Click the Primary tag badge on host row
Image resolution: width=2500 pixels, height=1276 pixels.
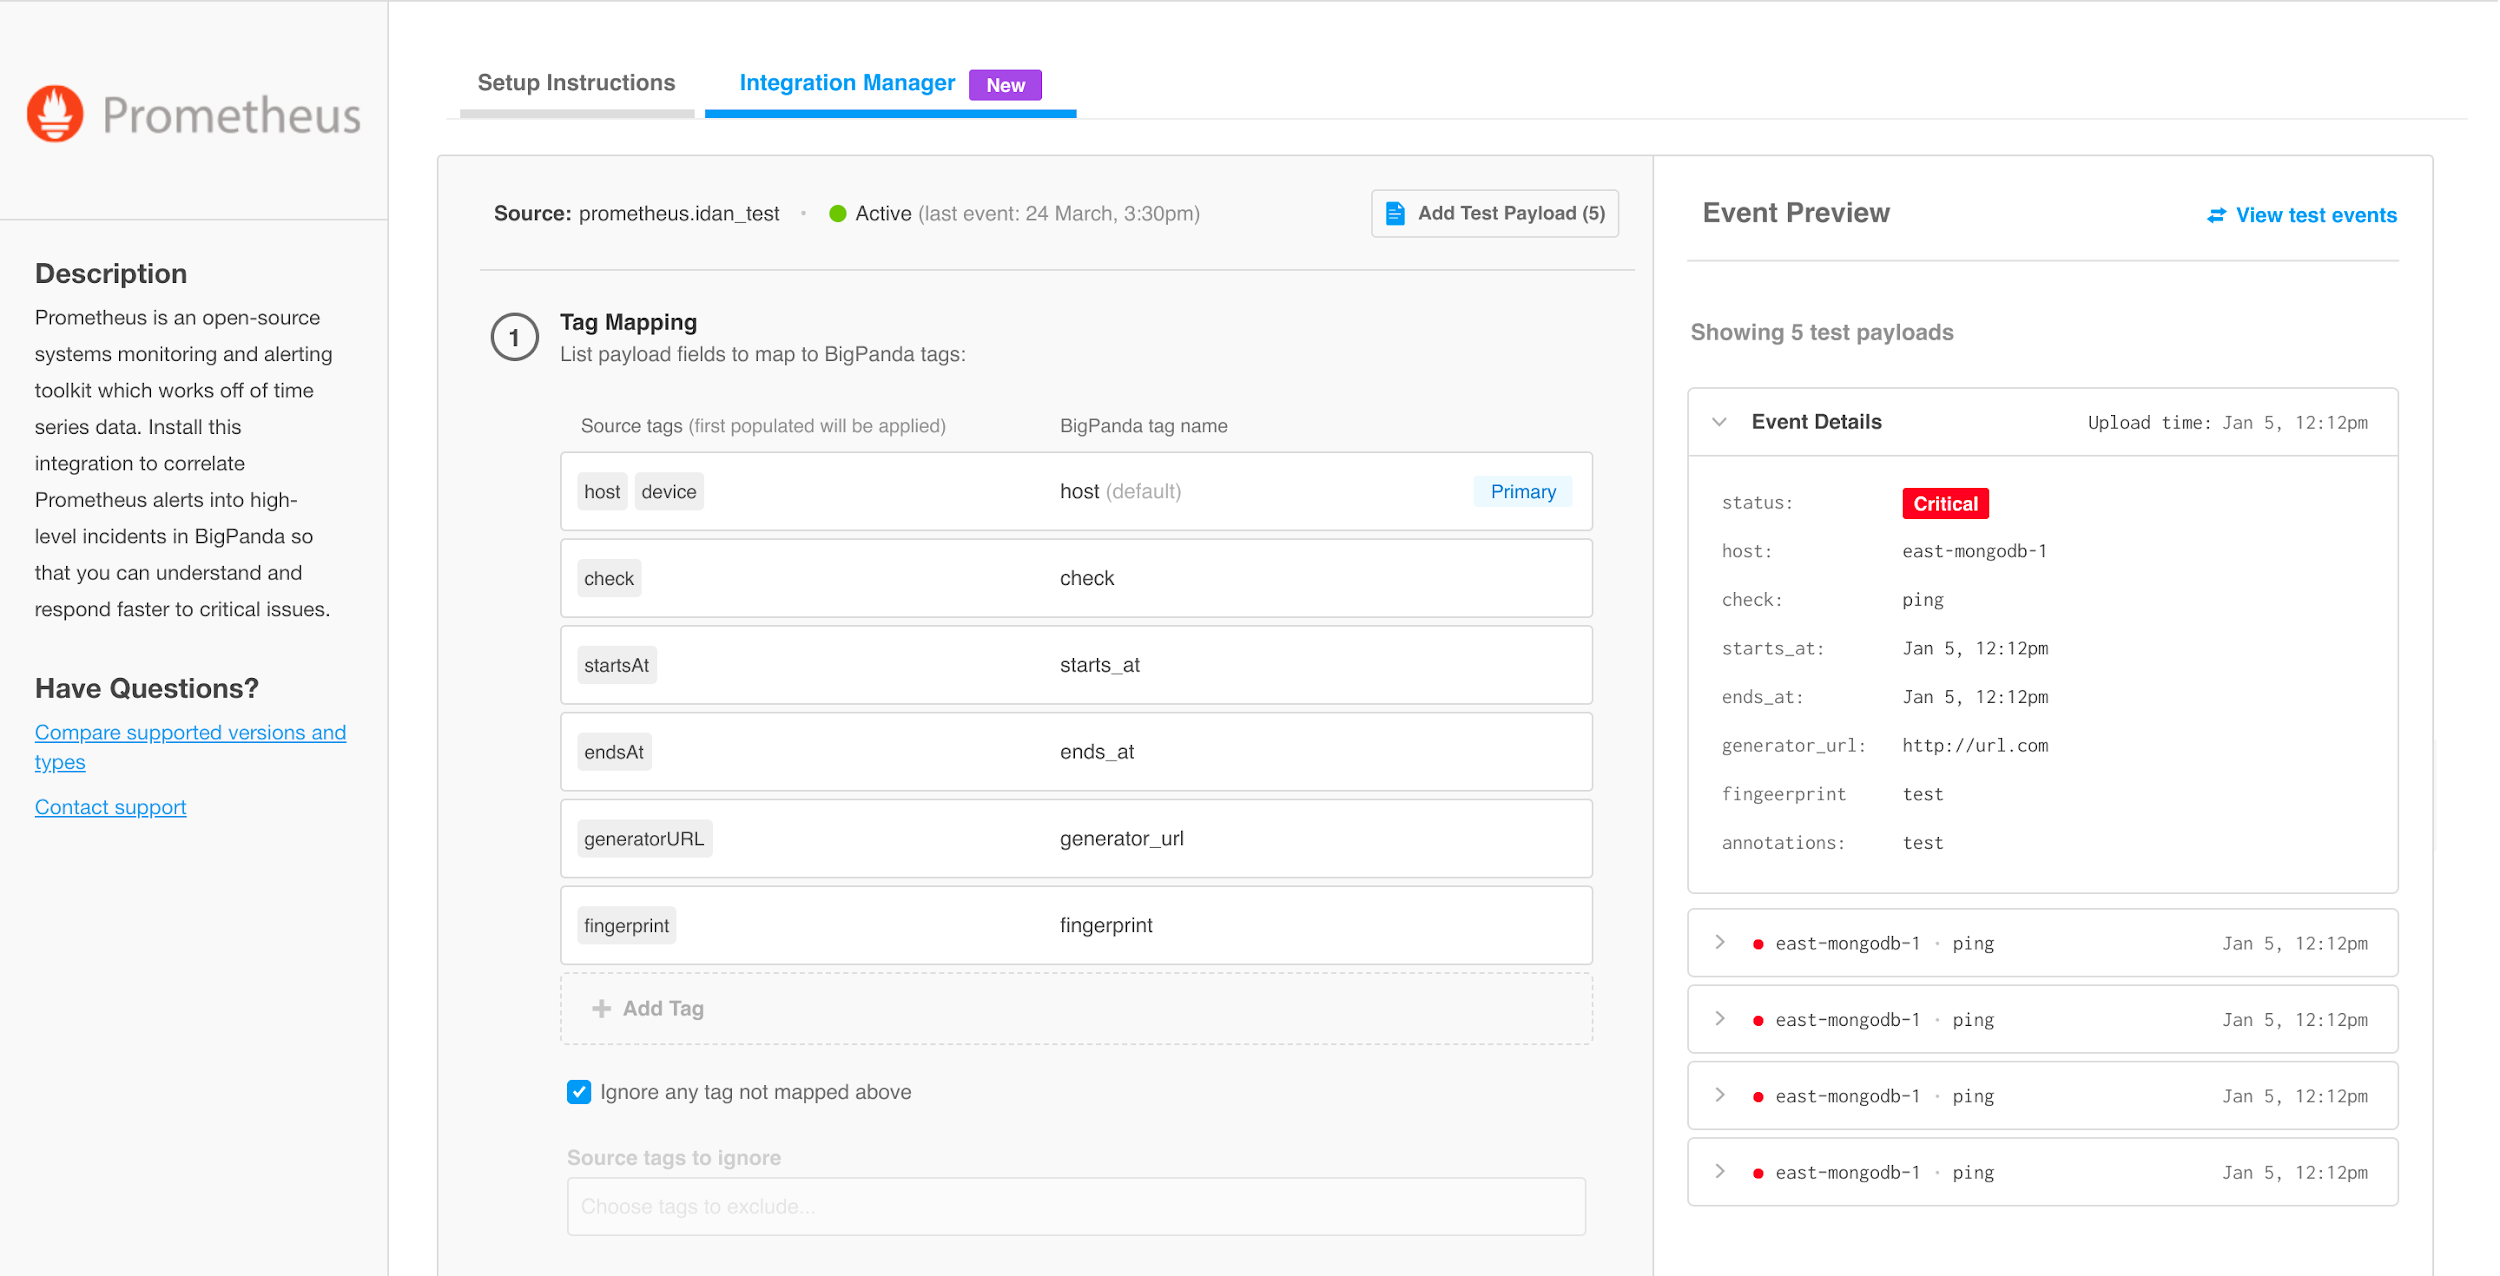click(x=1522, y=490)
